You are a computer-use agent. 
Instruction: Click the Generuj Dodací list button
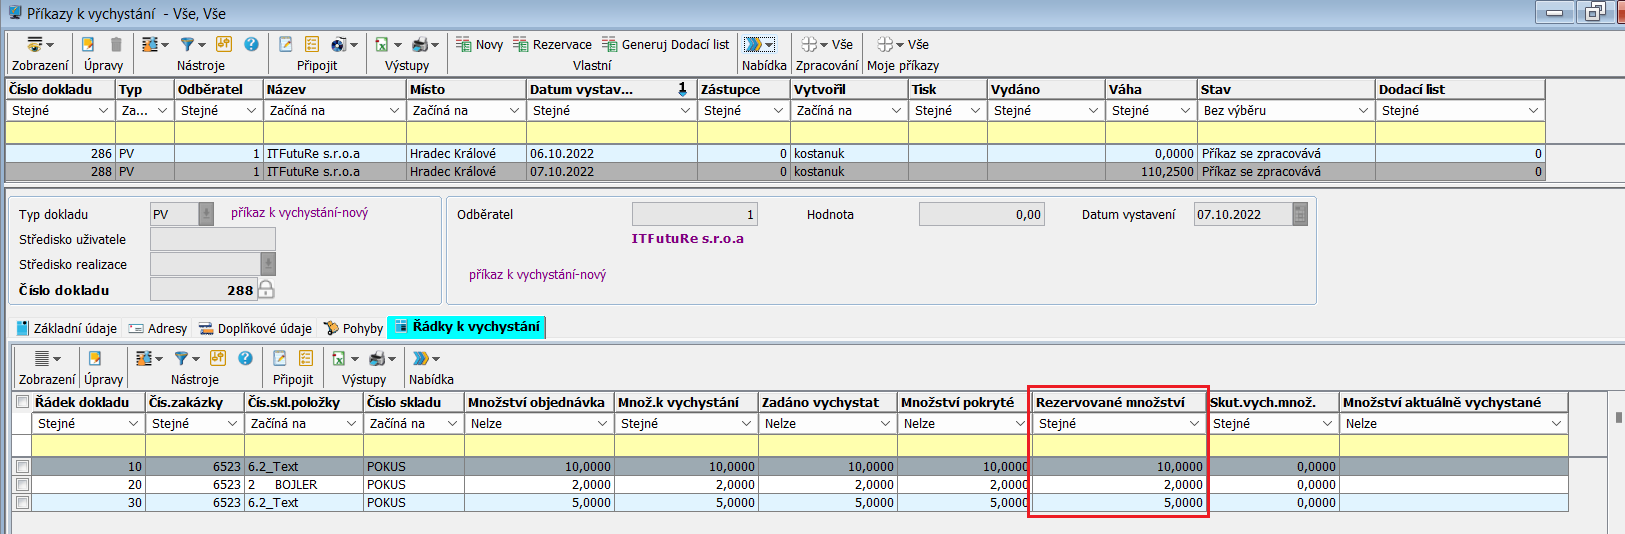[665, 44]
